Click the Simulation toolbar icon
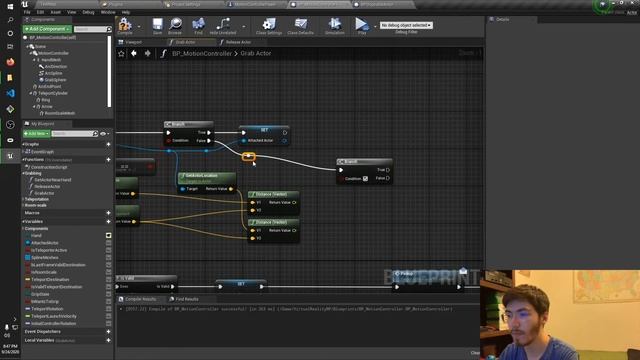This screenshot has width=640, height=360. pos(335,24)
